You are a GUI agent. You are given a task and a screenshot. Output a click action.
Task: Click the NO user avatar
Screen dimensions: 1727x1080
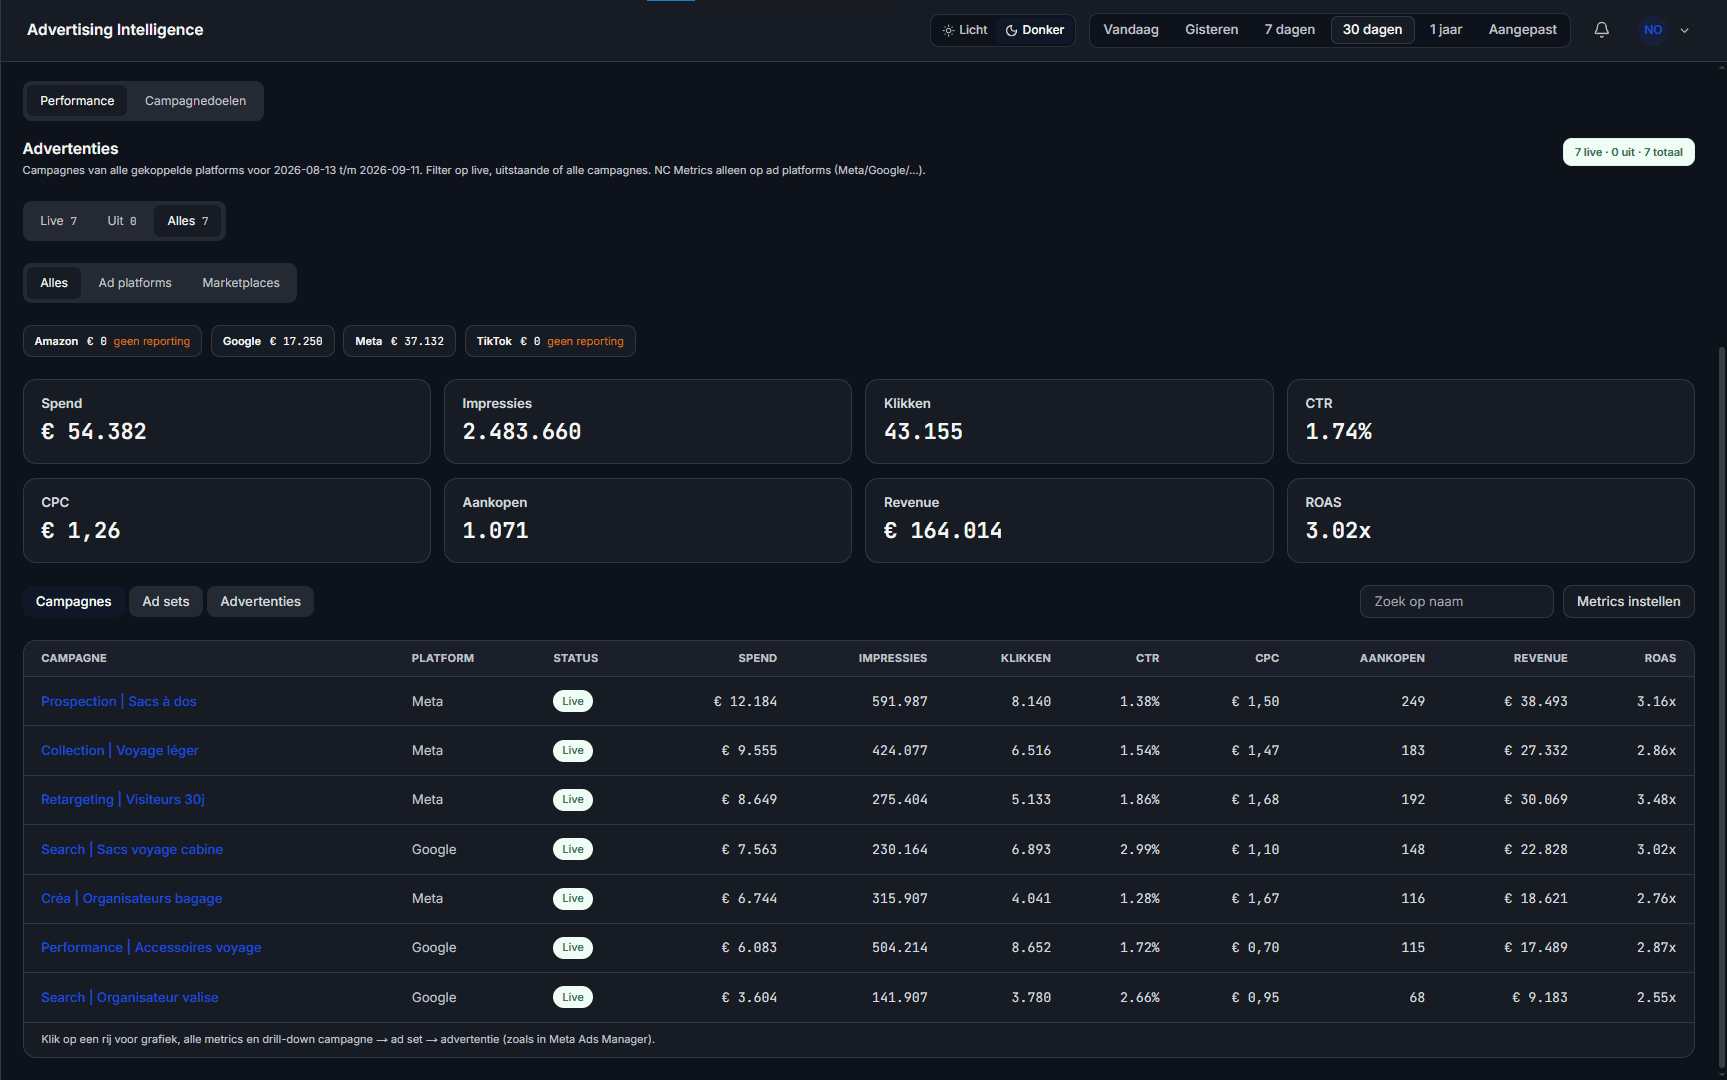(1653, 30)
